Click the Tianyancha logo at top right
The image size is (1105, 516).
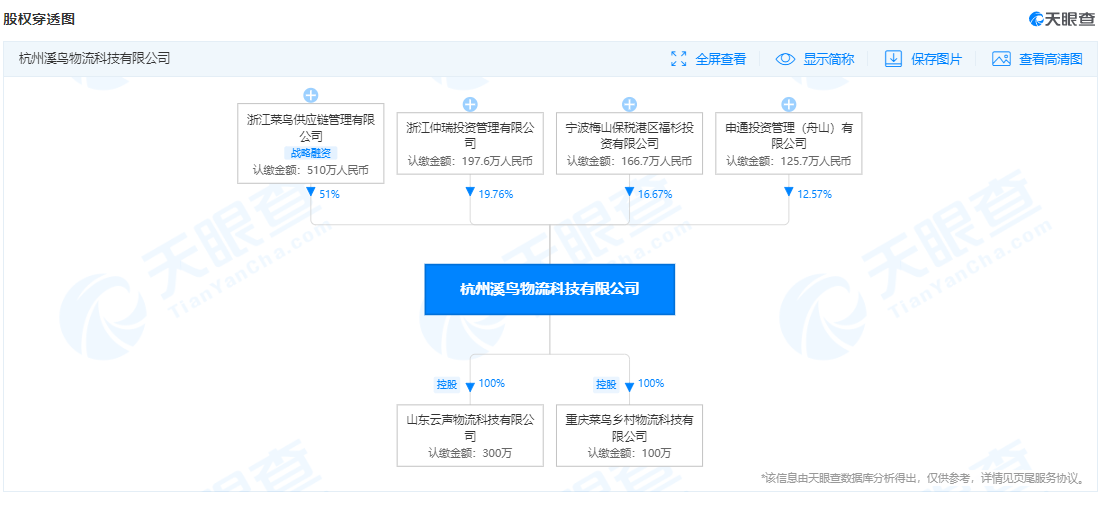coord(1061,19)
